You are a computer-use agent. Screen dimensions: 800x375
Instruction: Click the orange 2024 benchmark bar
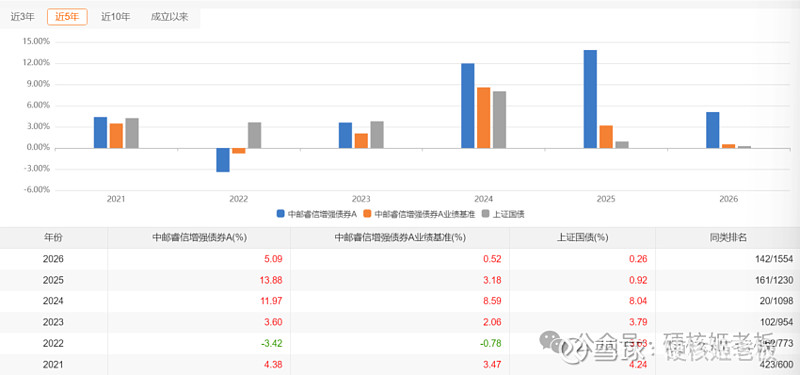pyautogui.click(x=484, y=118)
